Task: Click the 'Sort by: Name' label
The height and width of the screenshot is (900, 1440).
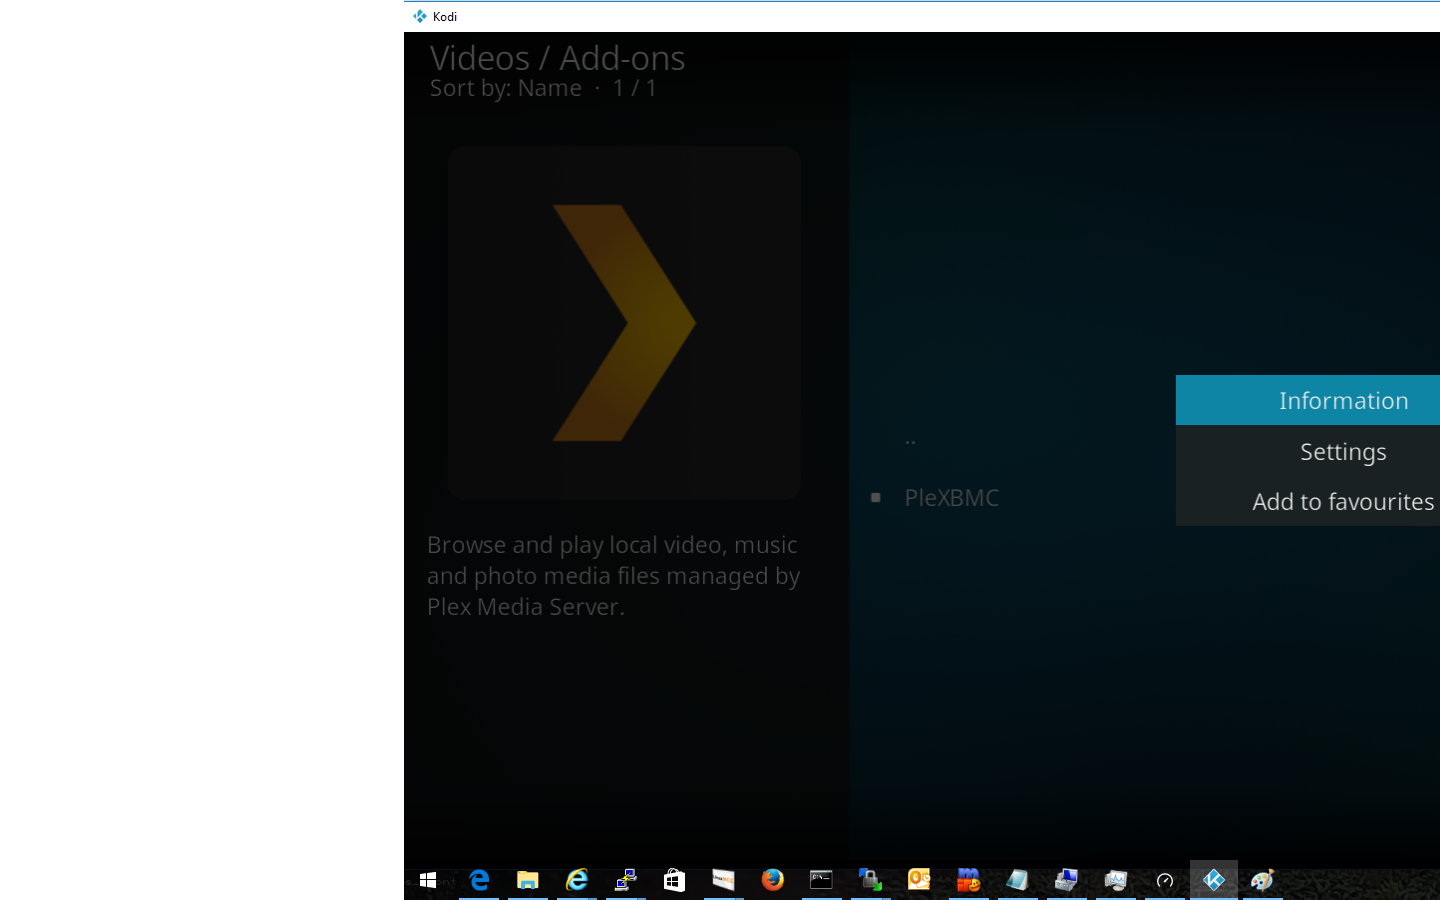Action: coord(505,88)
